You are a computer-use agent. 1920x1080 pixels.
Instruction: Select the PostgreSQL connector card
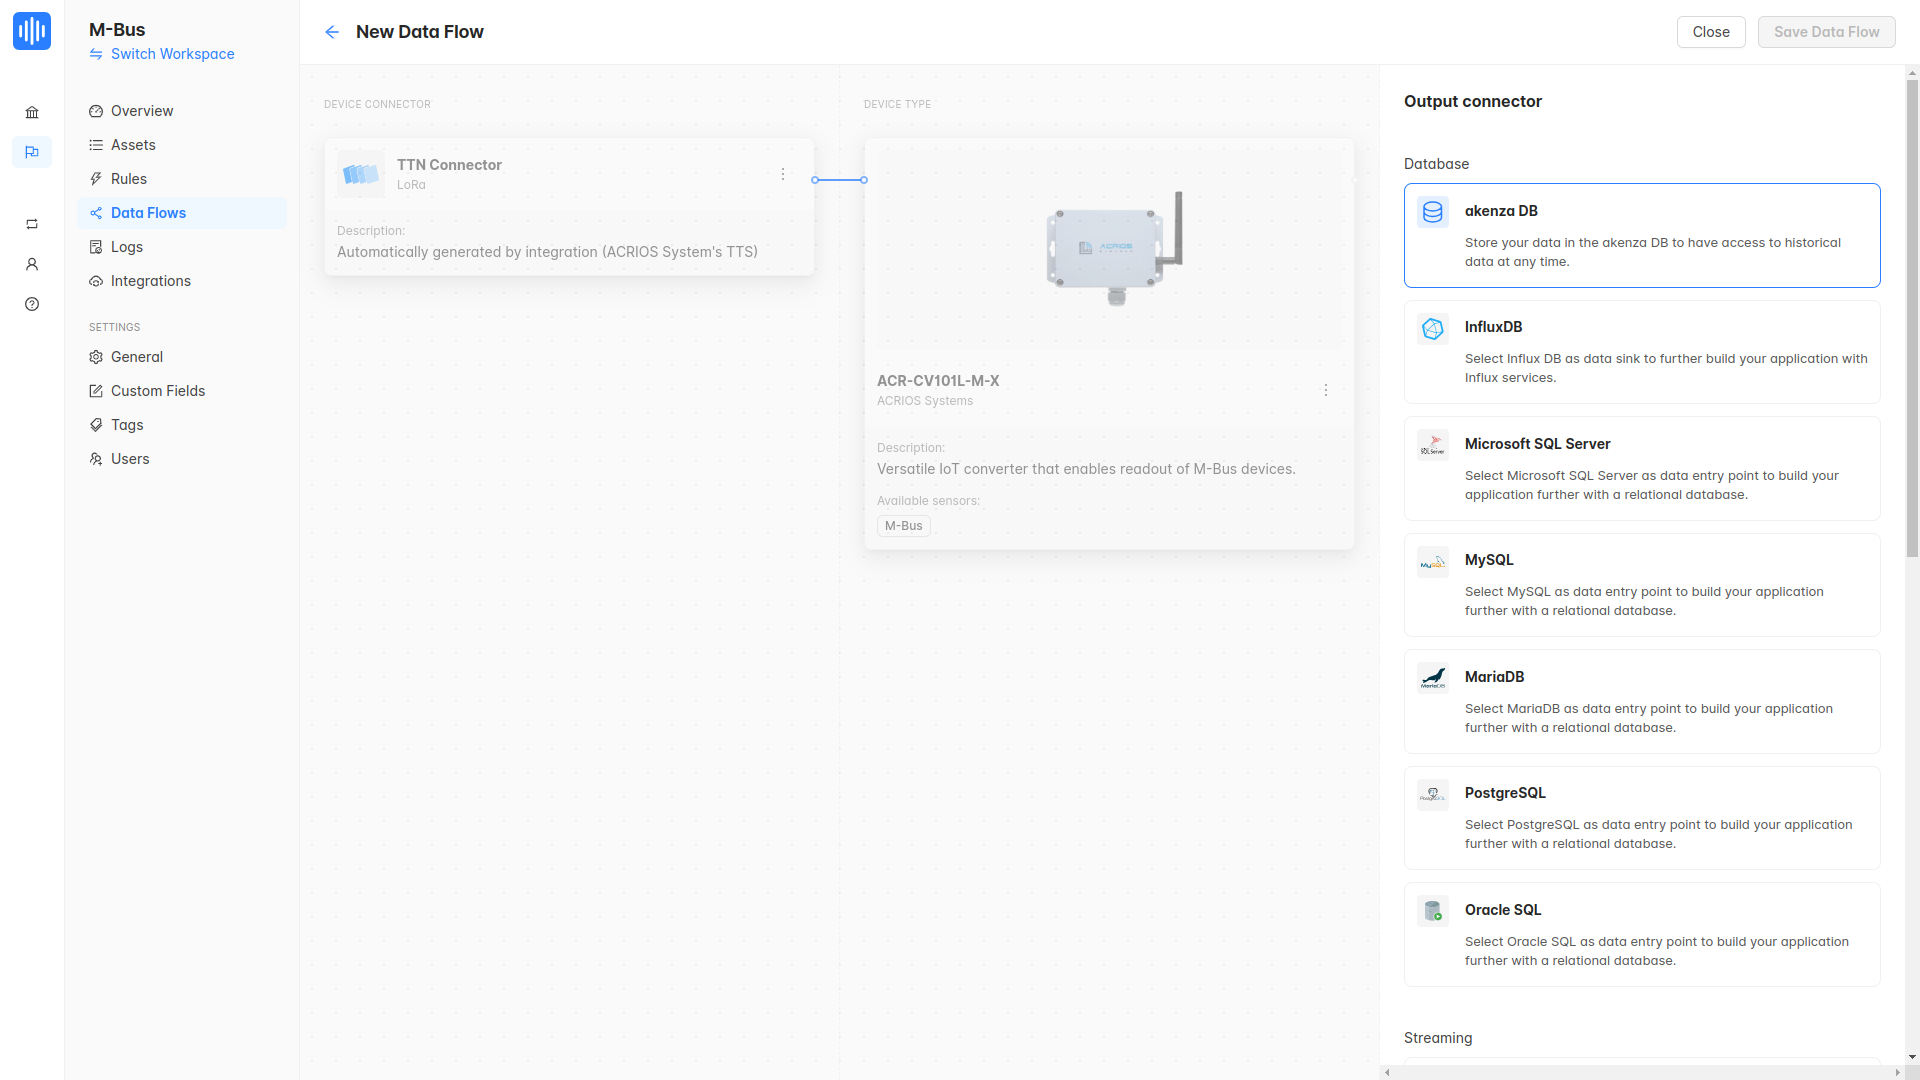point(1641,817)
